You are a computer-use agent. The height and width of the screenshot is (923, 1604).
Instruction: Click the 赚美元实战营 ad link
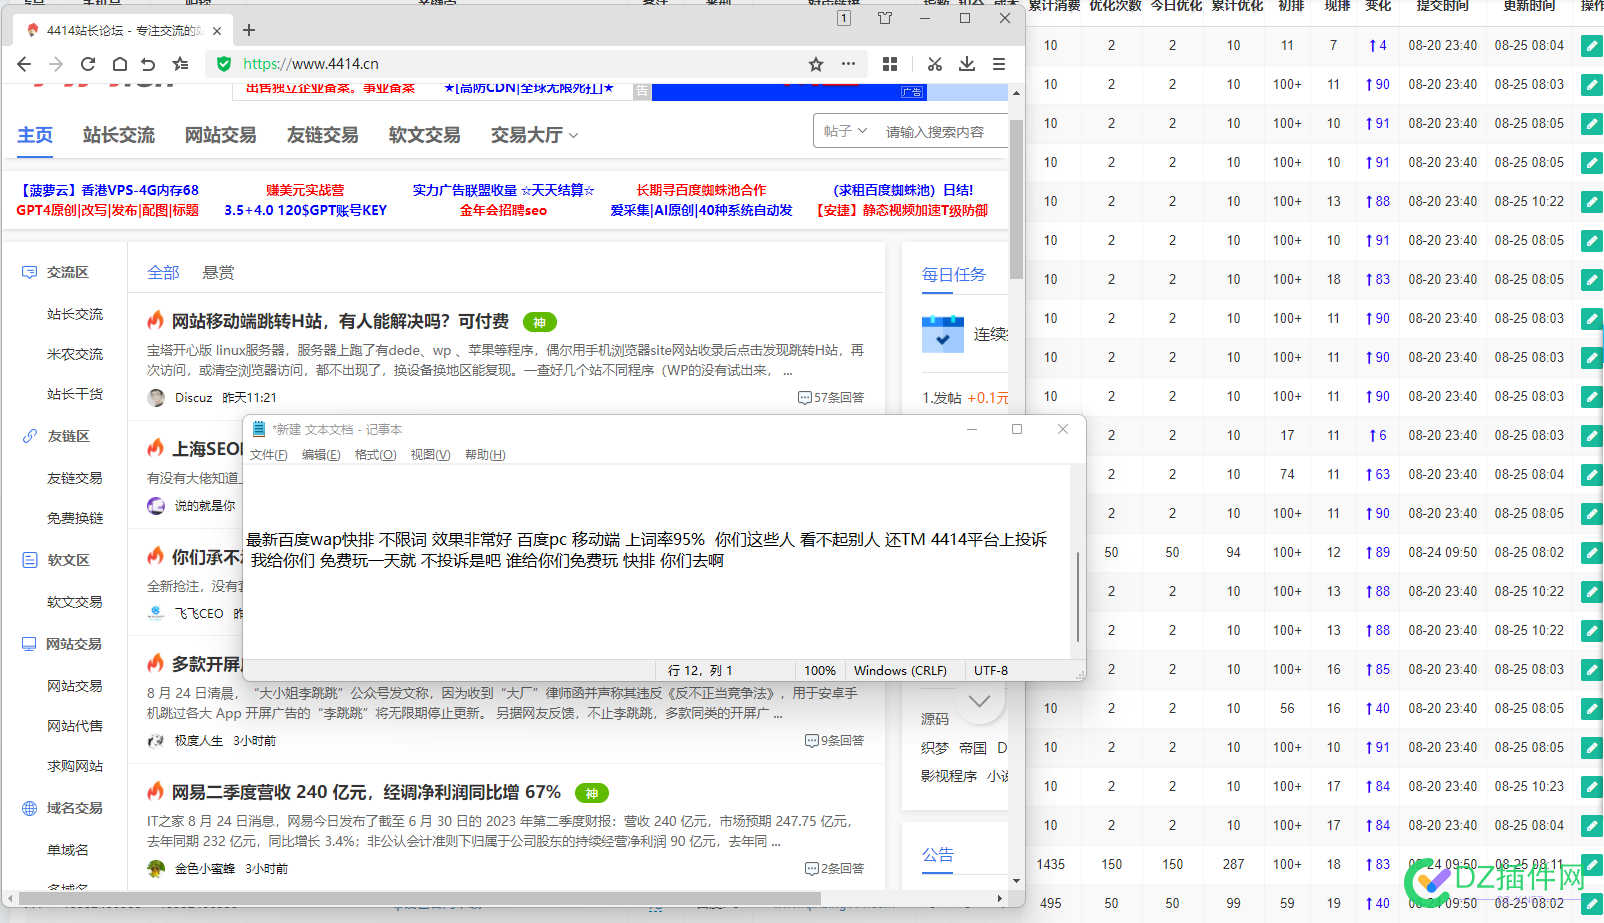305,190
